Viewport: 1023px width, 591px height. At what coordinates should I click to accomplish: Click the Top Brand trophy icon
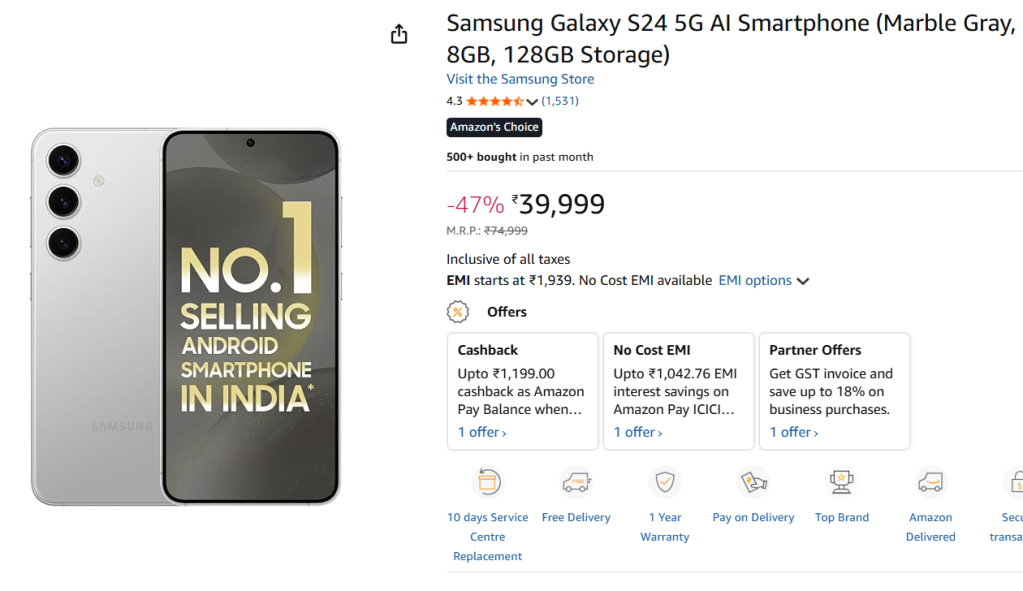842,482
